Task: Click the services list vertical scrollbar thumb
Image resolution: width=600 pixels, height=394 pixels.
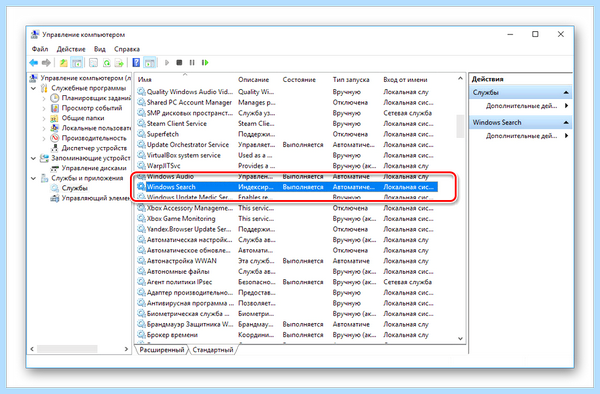Action: coord(460,126)
